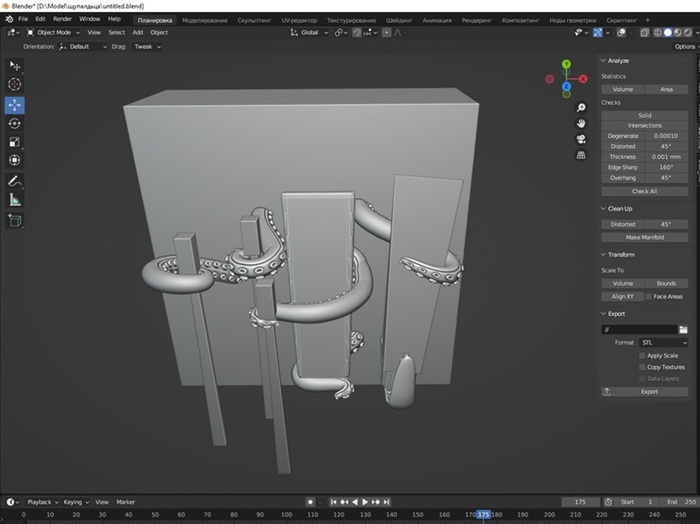Open the Object Mode dropdown
Viewport: 700px width, 524px height.
pyautogui.click(x=52, y=32)
